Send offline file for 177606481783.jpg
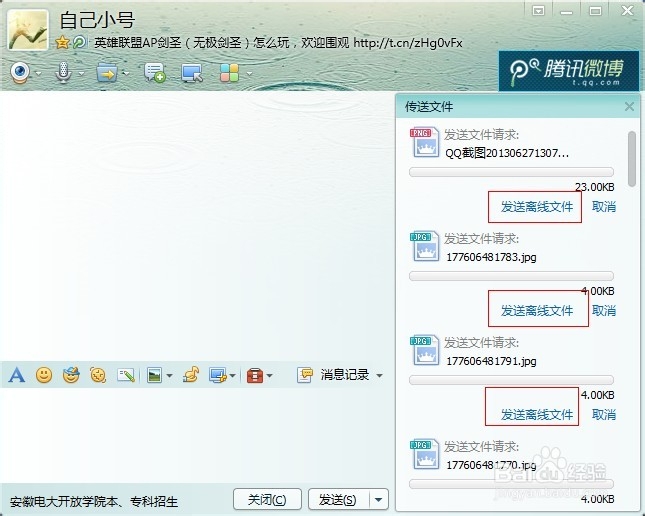The width and height of the screenshot is (645, 516). (537, 311)
